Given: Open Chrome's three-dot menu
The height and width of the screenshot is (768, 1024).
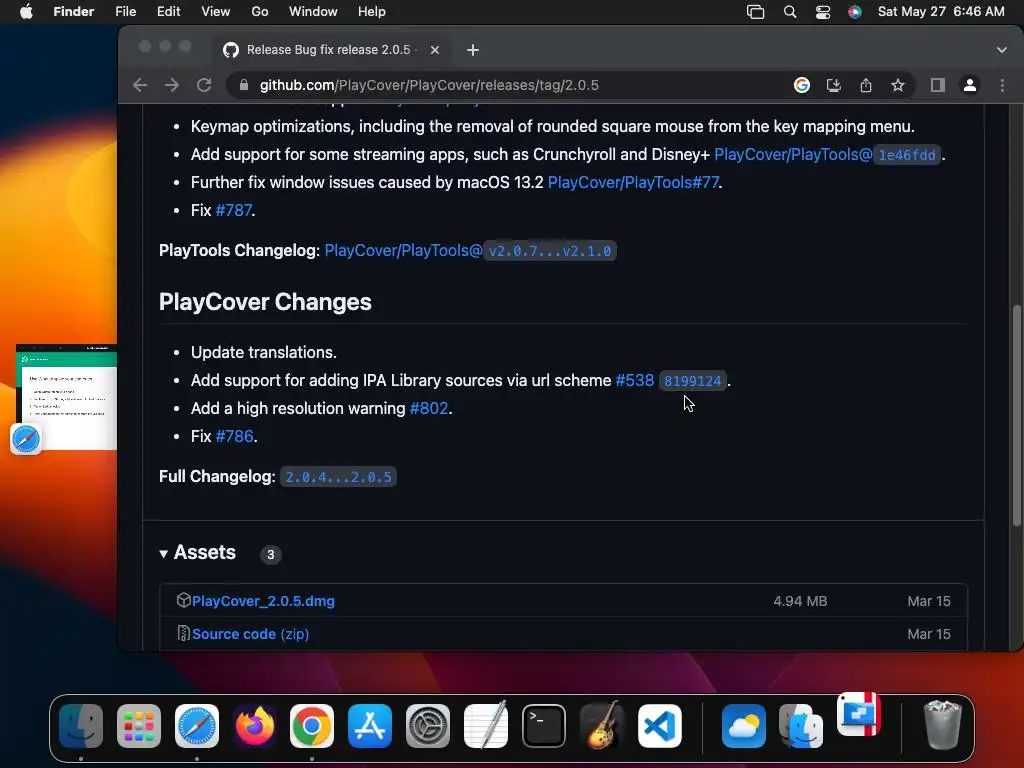Looking at the screenshot, I should click(1002, 85).
